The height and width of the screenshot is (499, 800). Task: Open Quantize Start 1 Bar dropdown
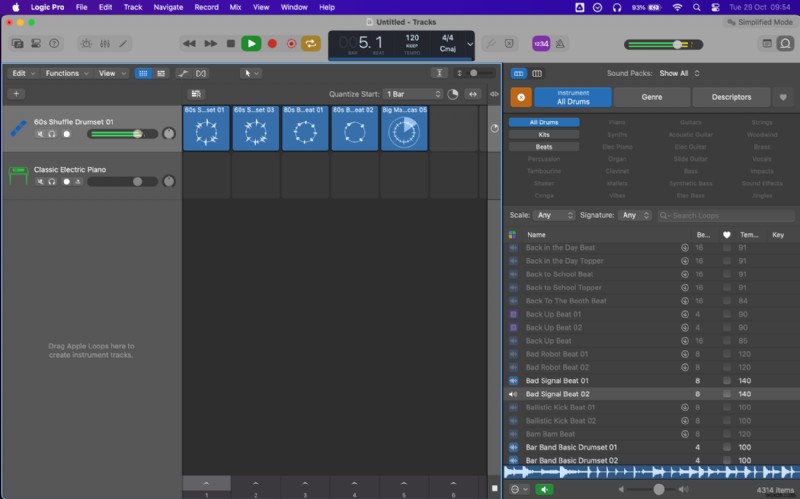coord(413,94)
